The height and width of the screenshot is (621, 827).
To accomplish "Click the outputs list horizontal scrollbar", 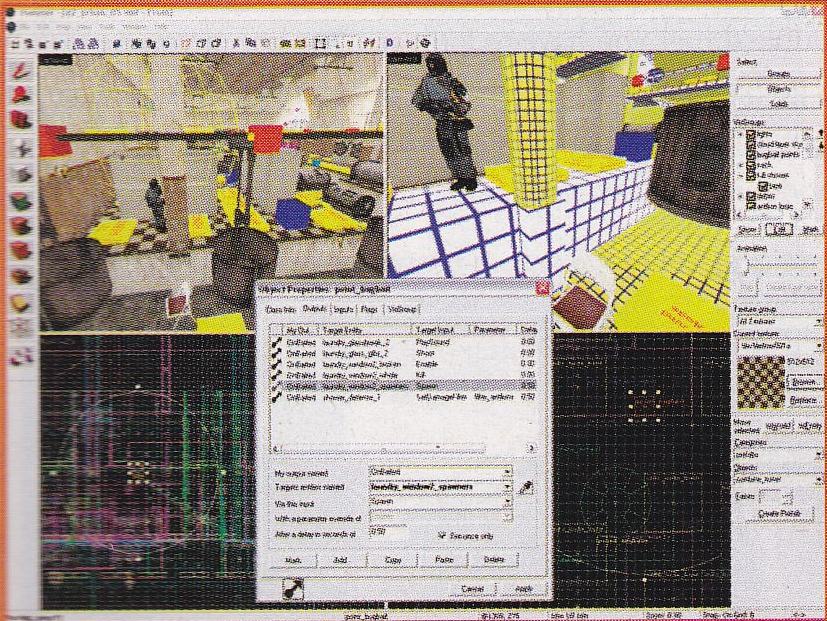I will [x=405, y=450].
